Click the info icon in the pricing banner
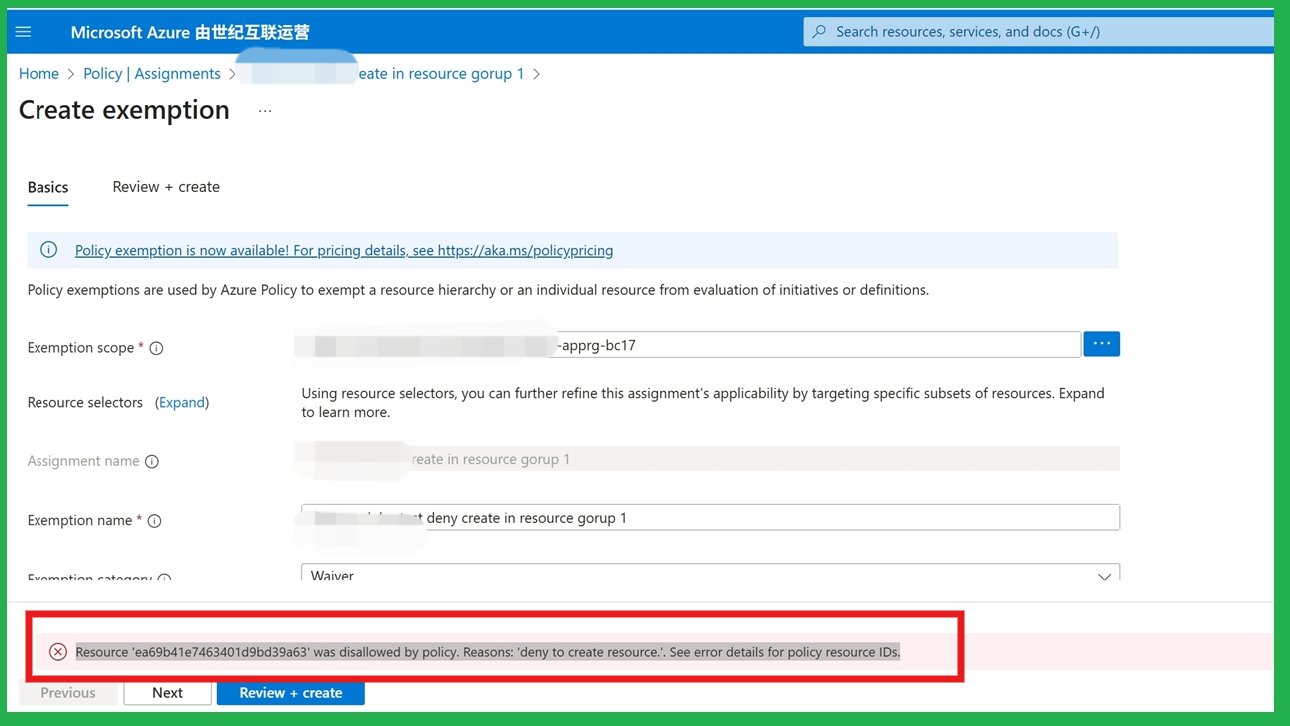Screen dimensions: 1290x726 point(48,250)
